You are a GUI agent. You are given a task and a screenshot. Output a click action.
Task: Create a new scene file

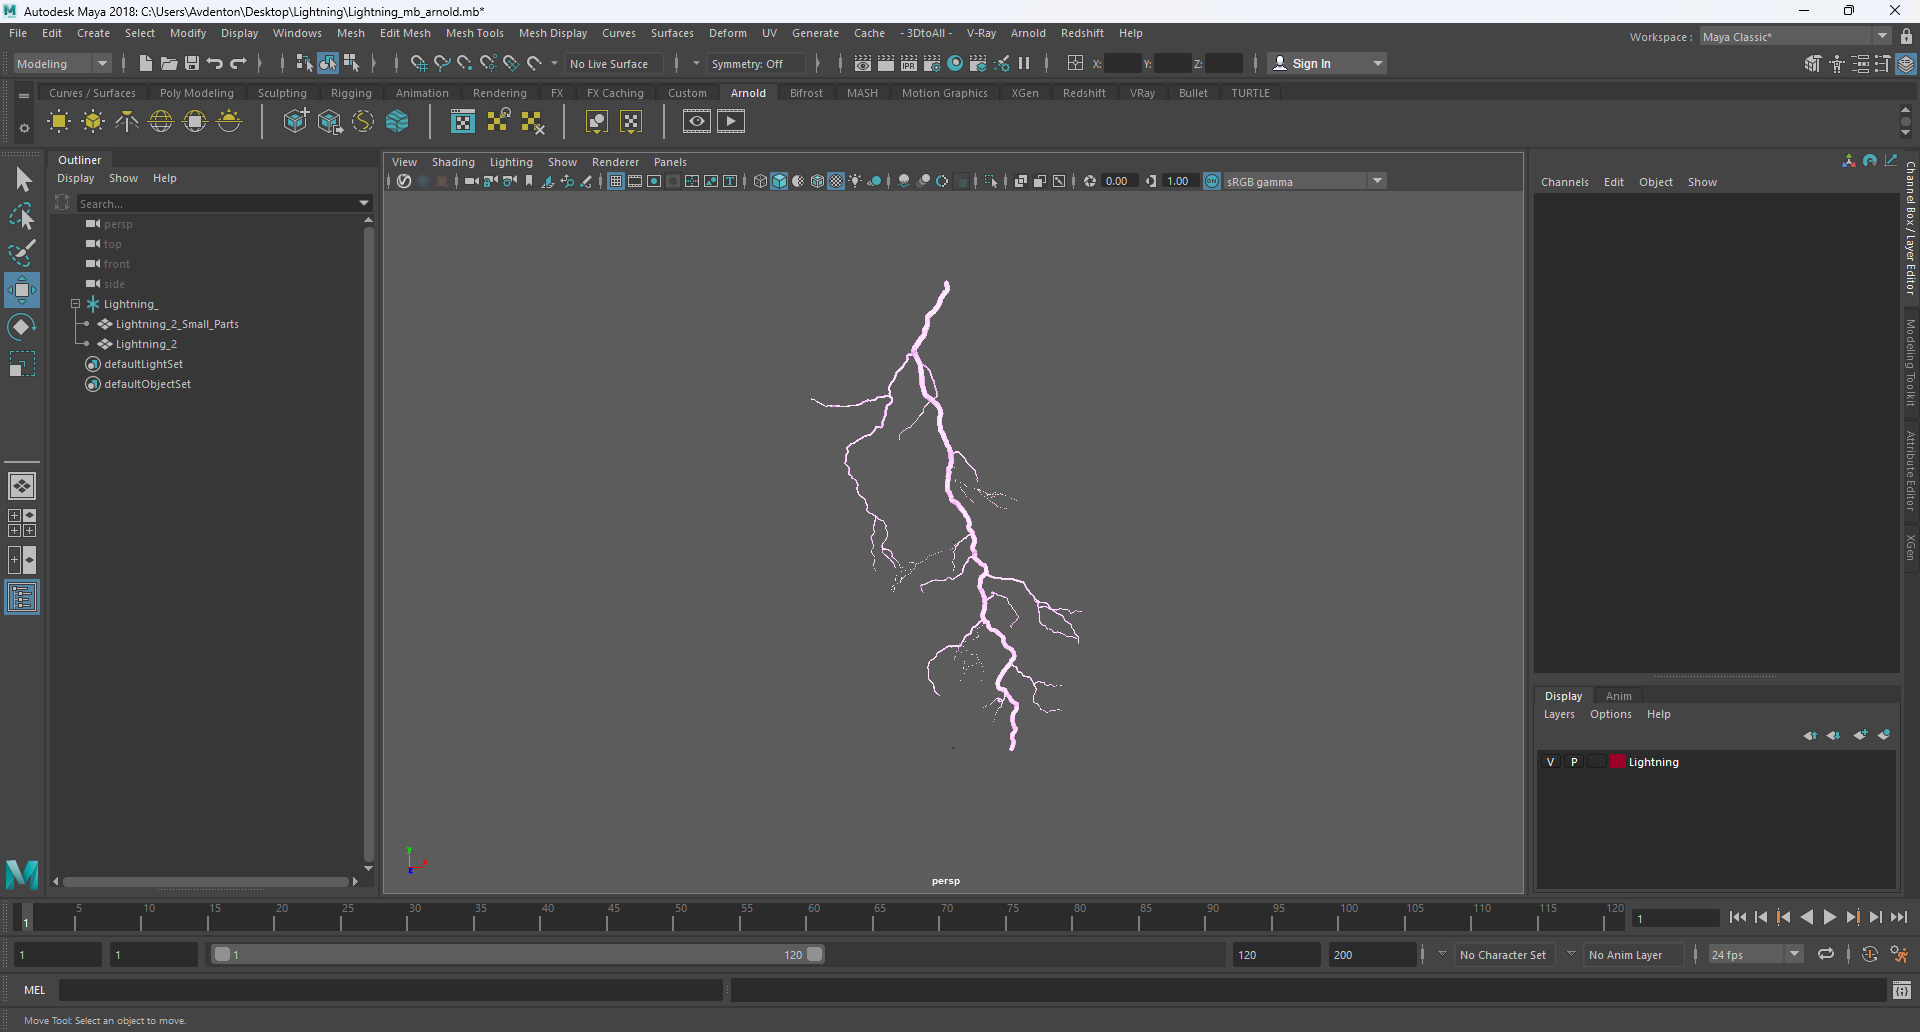[x=146, y=63]
